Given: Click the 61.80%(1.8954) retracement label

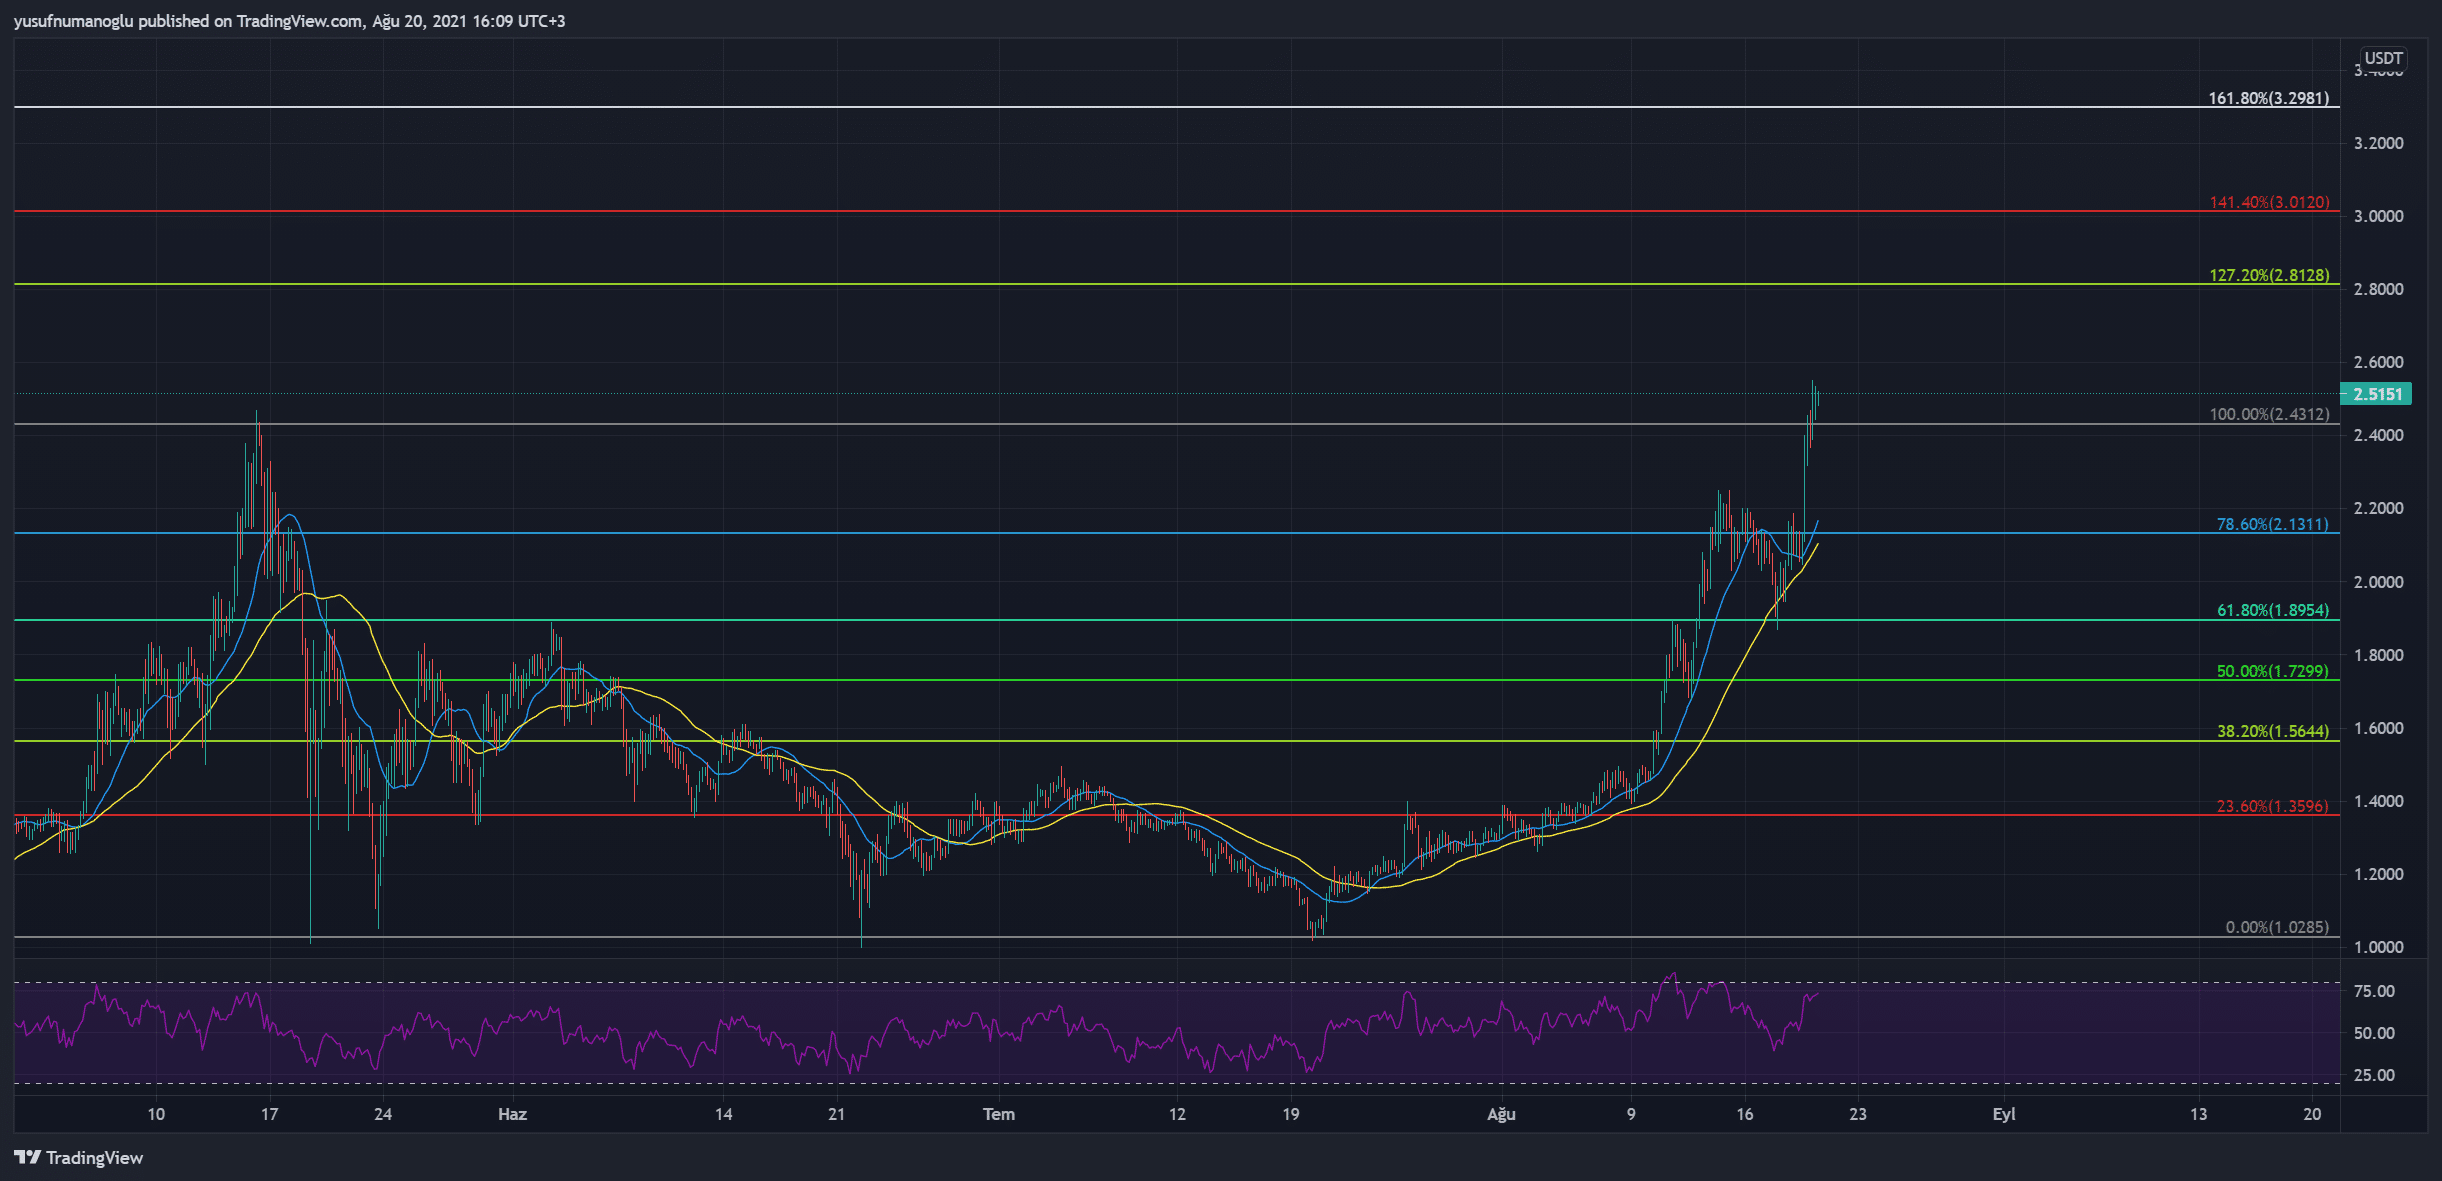Looking at the screenshot, I should (x=2272, y=610).
